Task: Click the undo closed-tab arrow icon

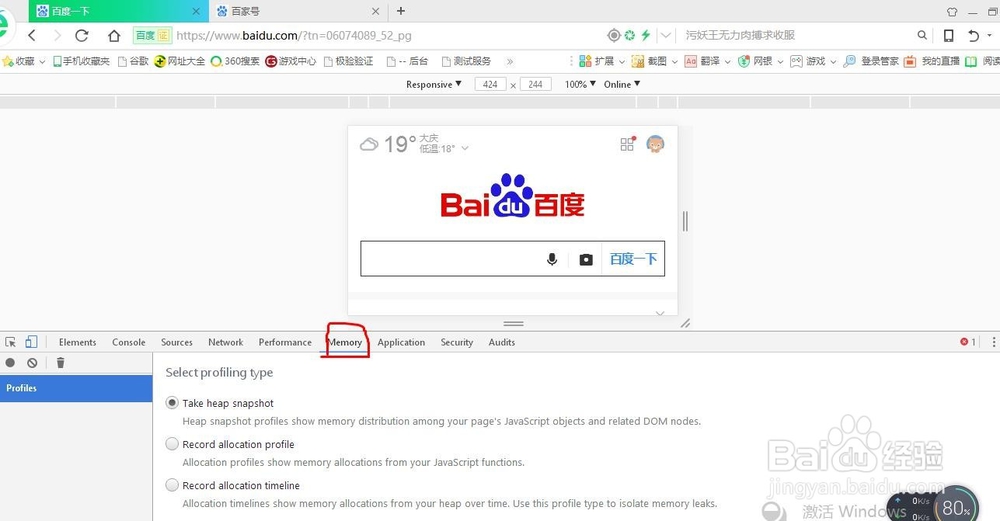Action: coord(973,36)
